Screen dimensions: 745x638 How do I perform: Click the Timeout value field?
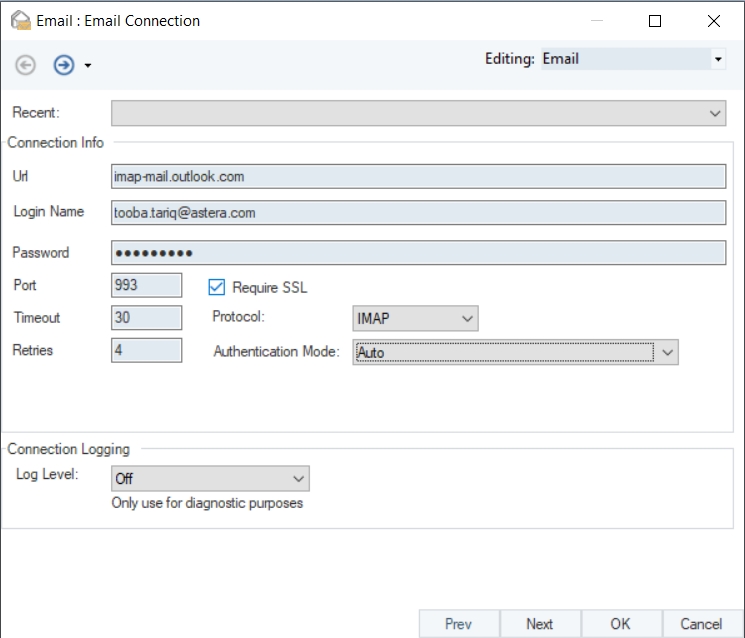[146, 318]
